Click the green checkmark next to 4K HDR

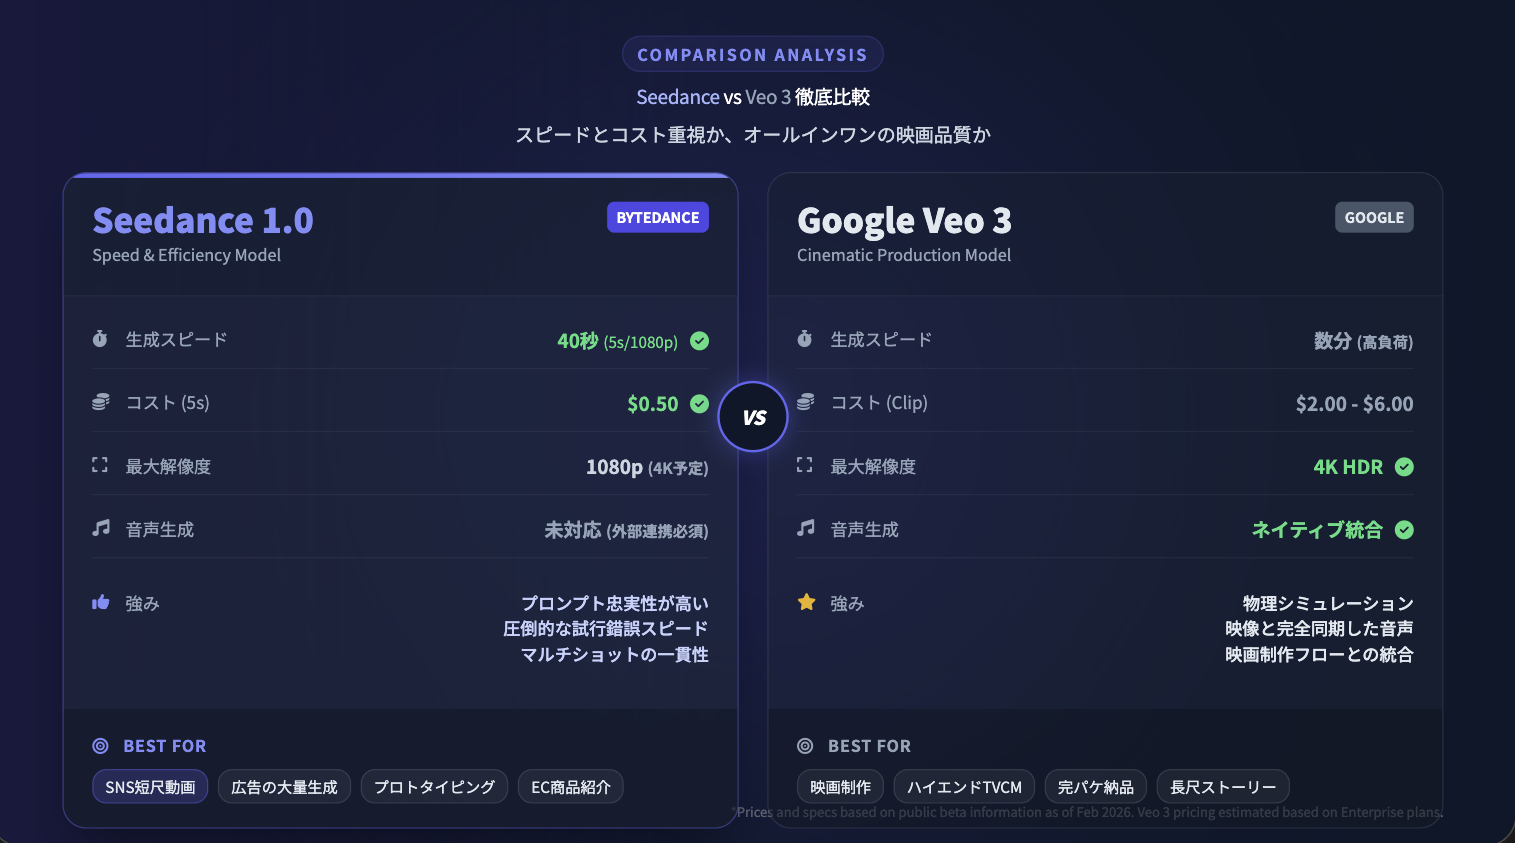(x=1404, y=467)
